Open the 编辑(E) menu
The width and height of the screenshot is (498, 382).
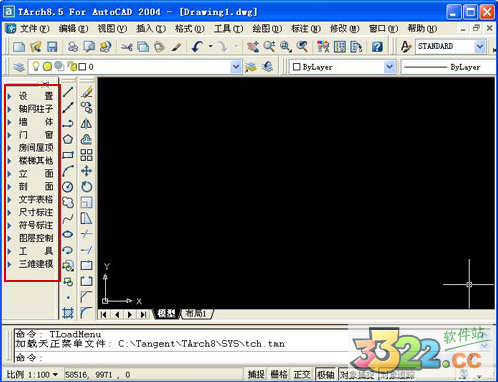point(74,29)
